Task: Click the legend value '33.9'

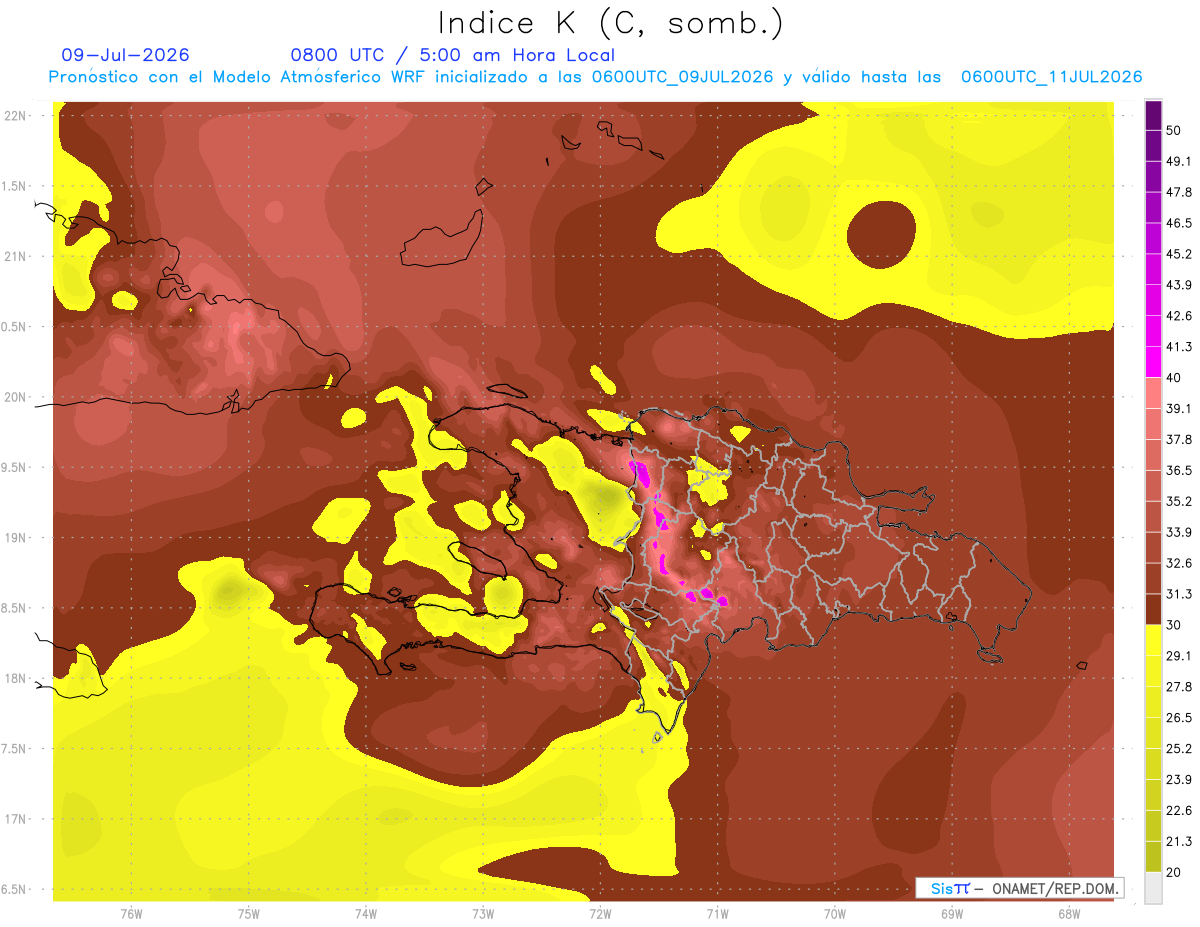Action: pyautogui.click(x=1179, y=532)
